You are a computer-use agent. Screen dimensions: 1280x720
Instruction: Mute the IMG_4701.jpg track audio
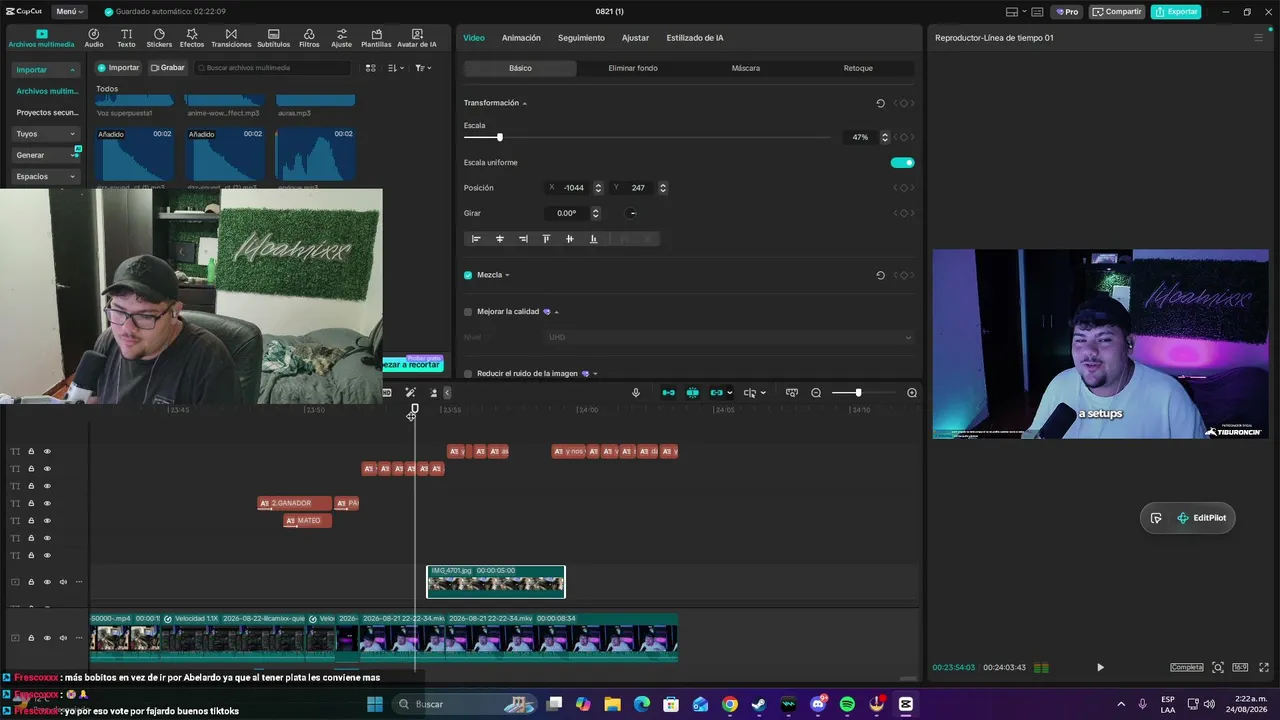[63, 582]
